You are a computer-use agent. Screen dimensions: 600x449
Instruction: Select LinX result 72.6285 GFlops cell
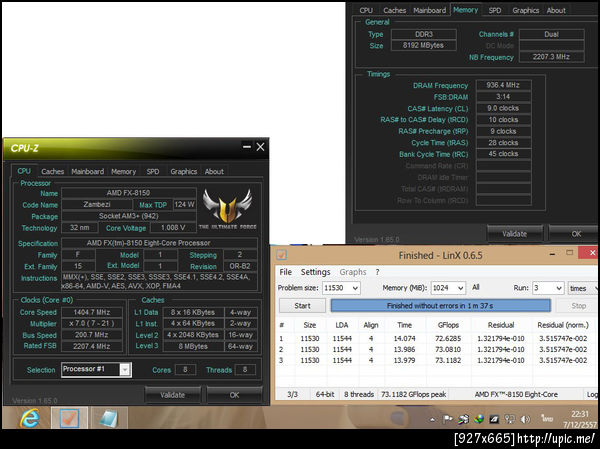[x=448, y=338]
